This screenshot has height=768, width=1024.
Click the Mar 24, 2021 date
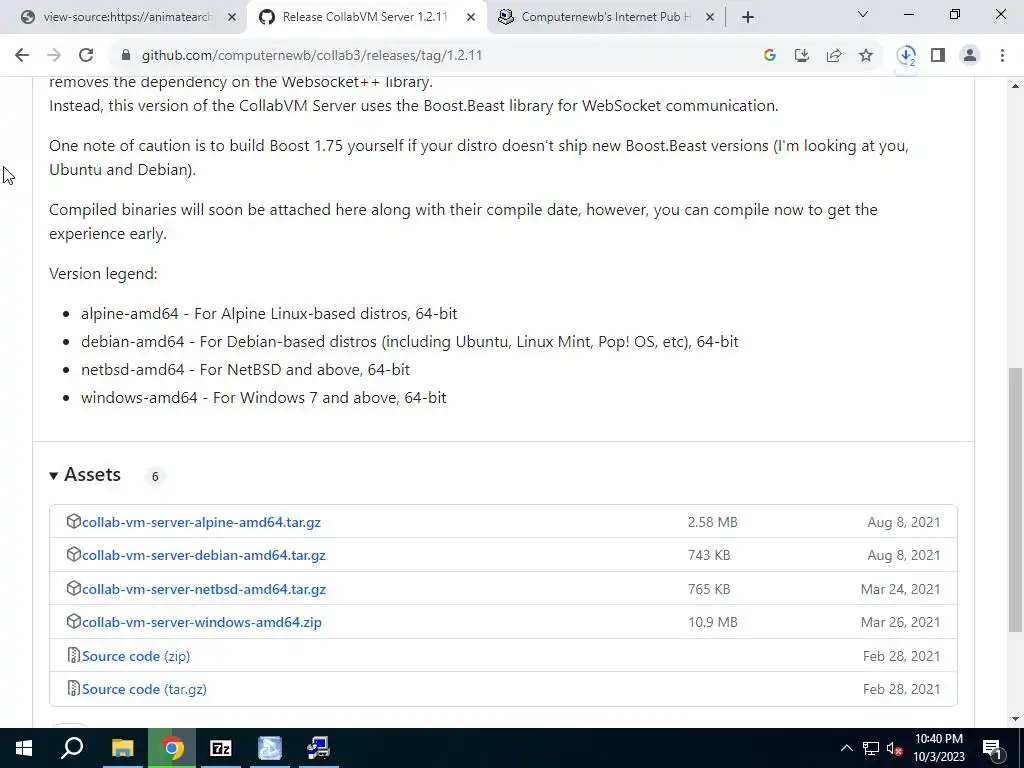tap(901, 589)
